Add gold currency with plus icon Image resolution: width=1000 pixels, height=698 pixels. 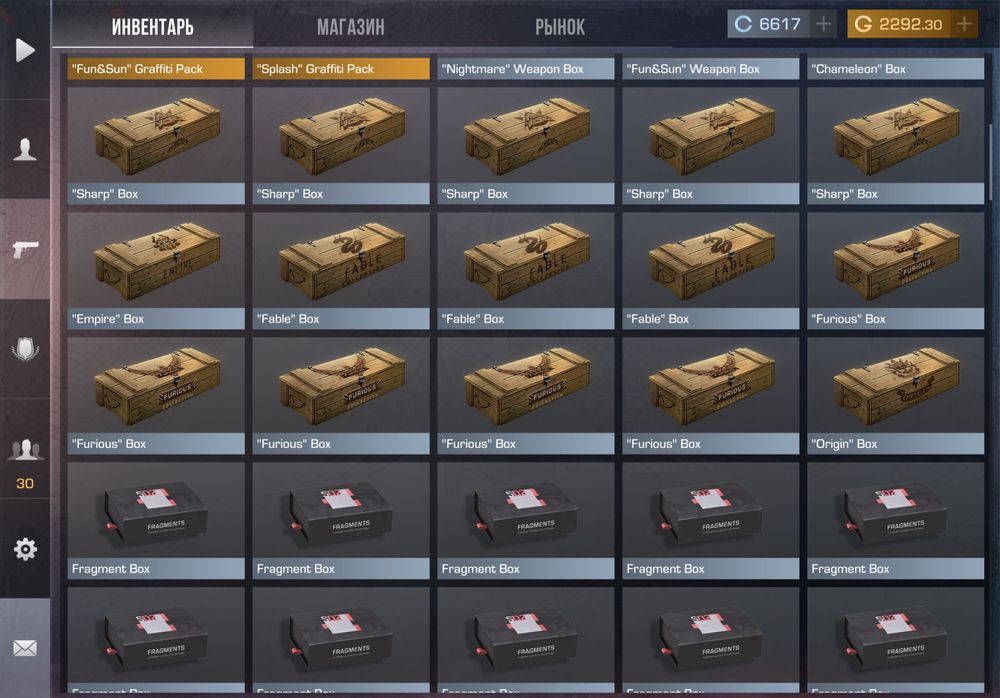pyautogui.click(x=964, y=24)
